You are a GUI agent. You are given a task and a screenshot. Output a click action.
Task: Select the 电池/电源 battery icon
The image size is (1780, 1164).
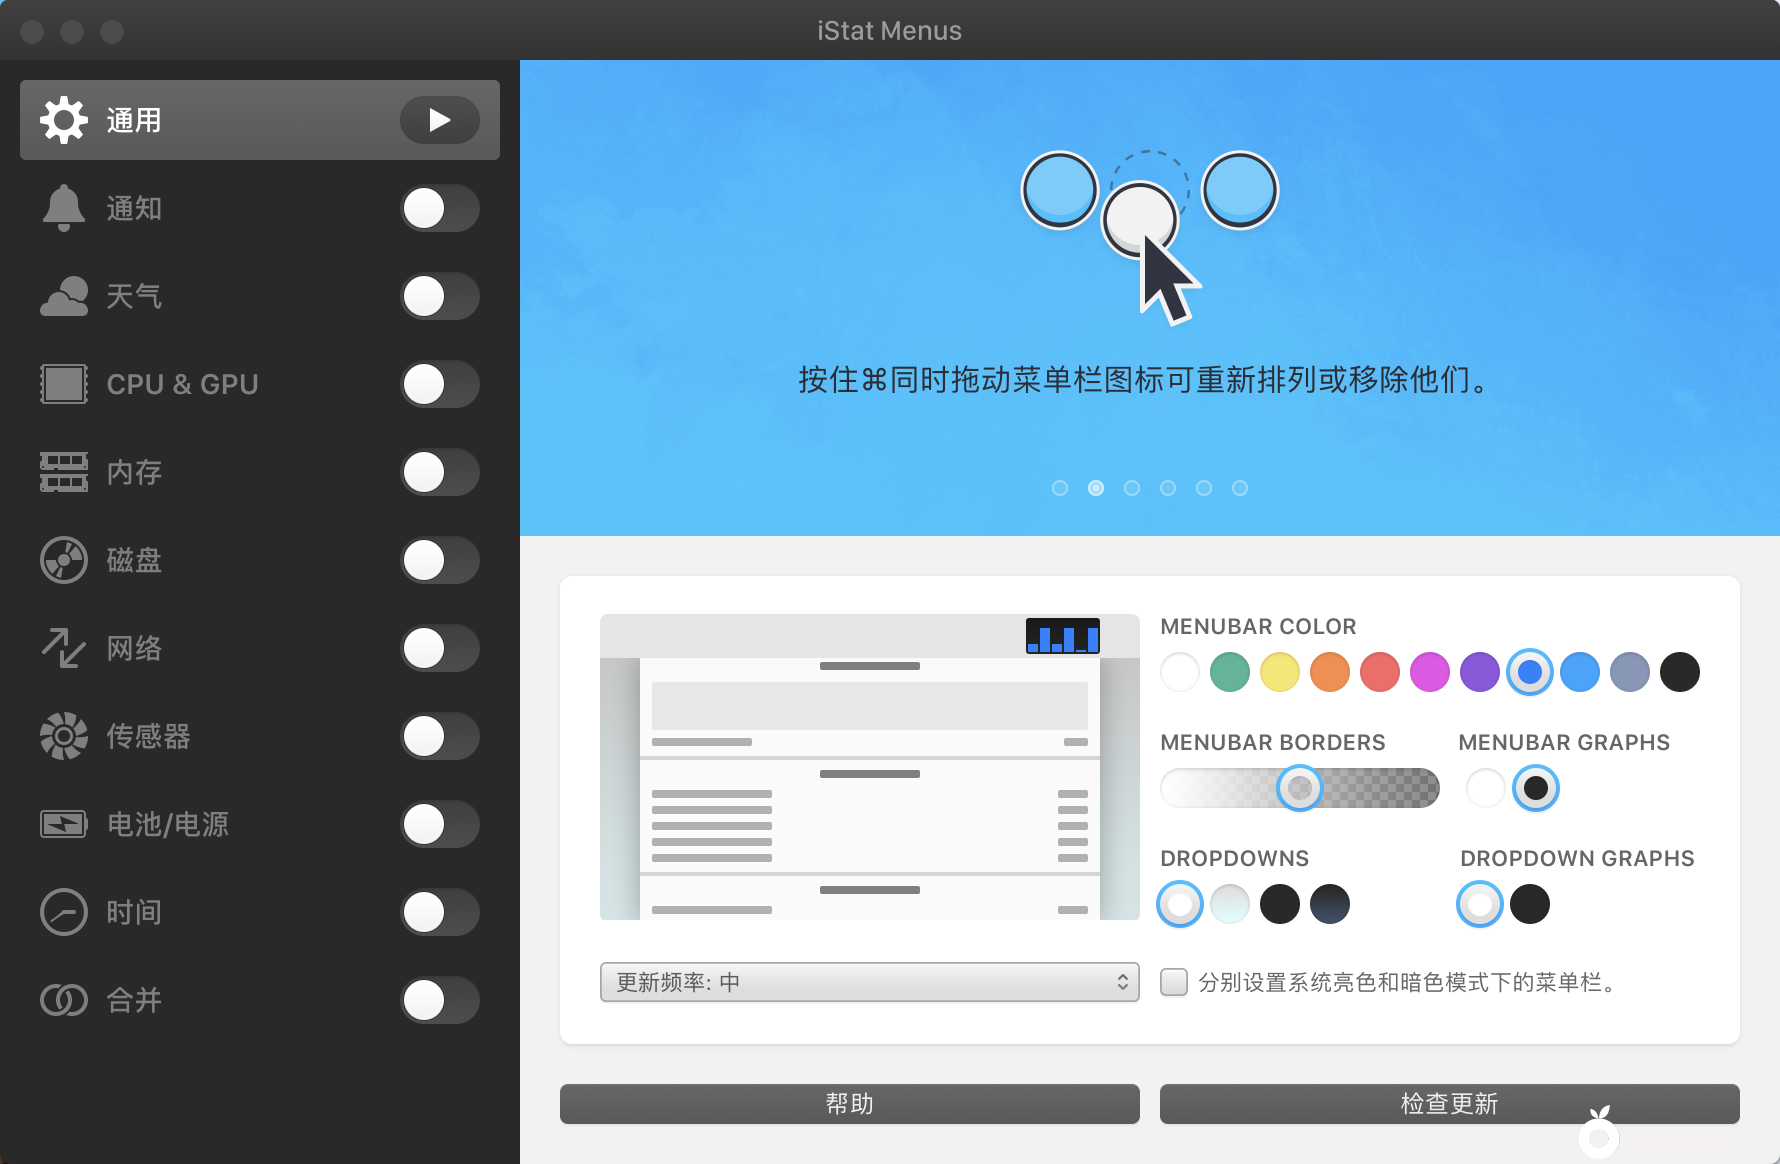(63, 824)
